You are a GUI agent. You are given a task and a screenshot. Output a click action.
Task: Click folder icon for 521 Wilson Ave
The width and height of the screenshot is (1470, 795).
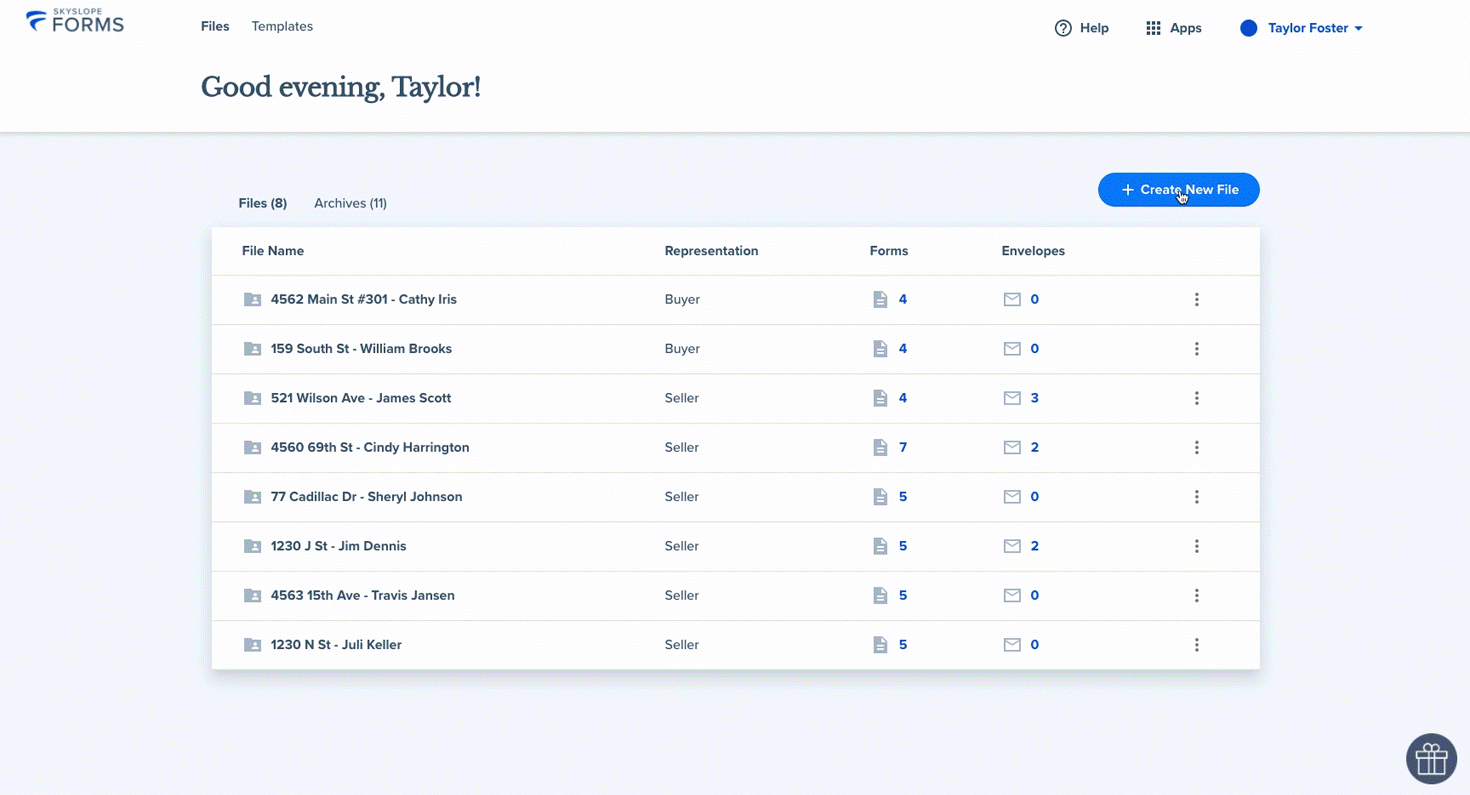click(252, 398)
